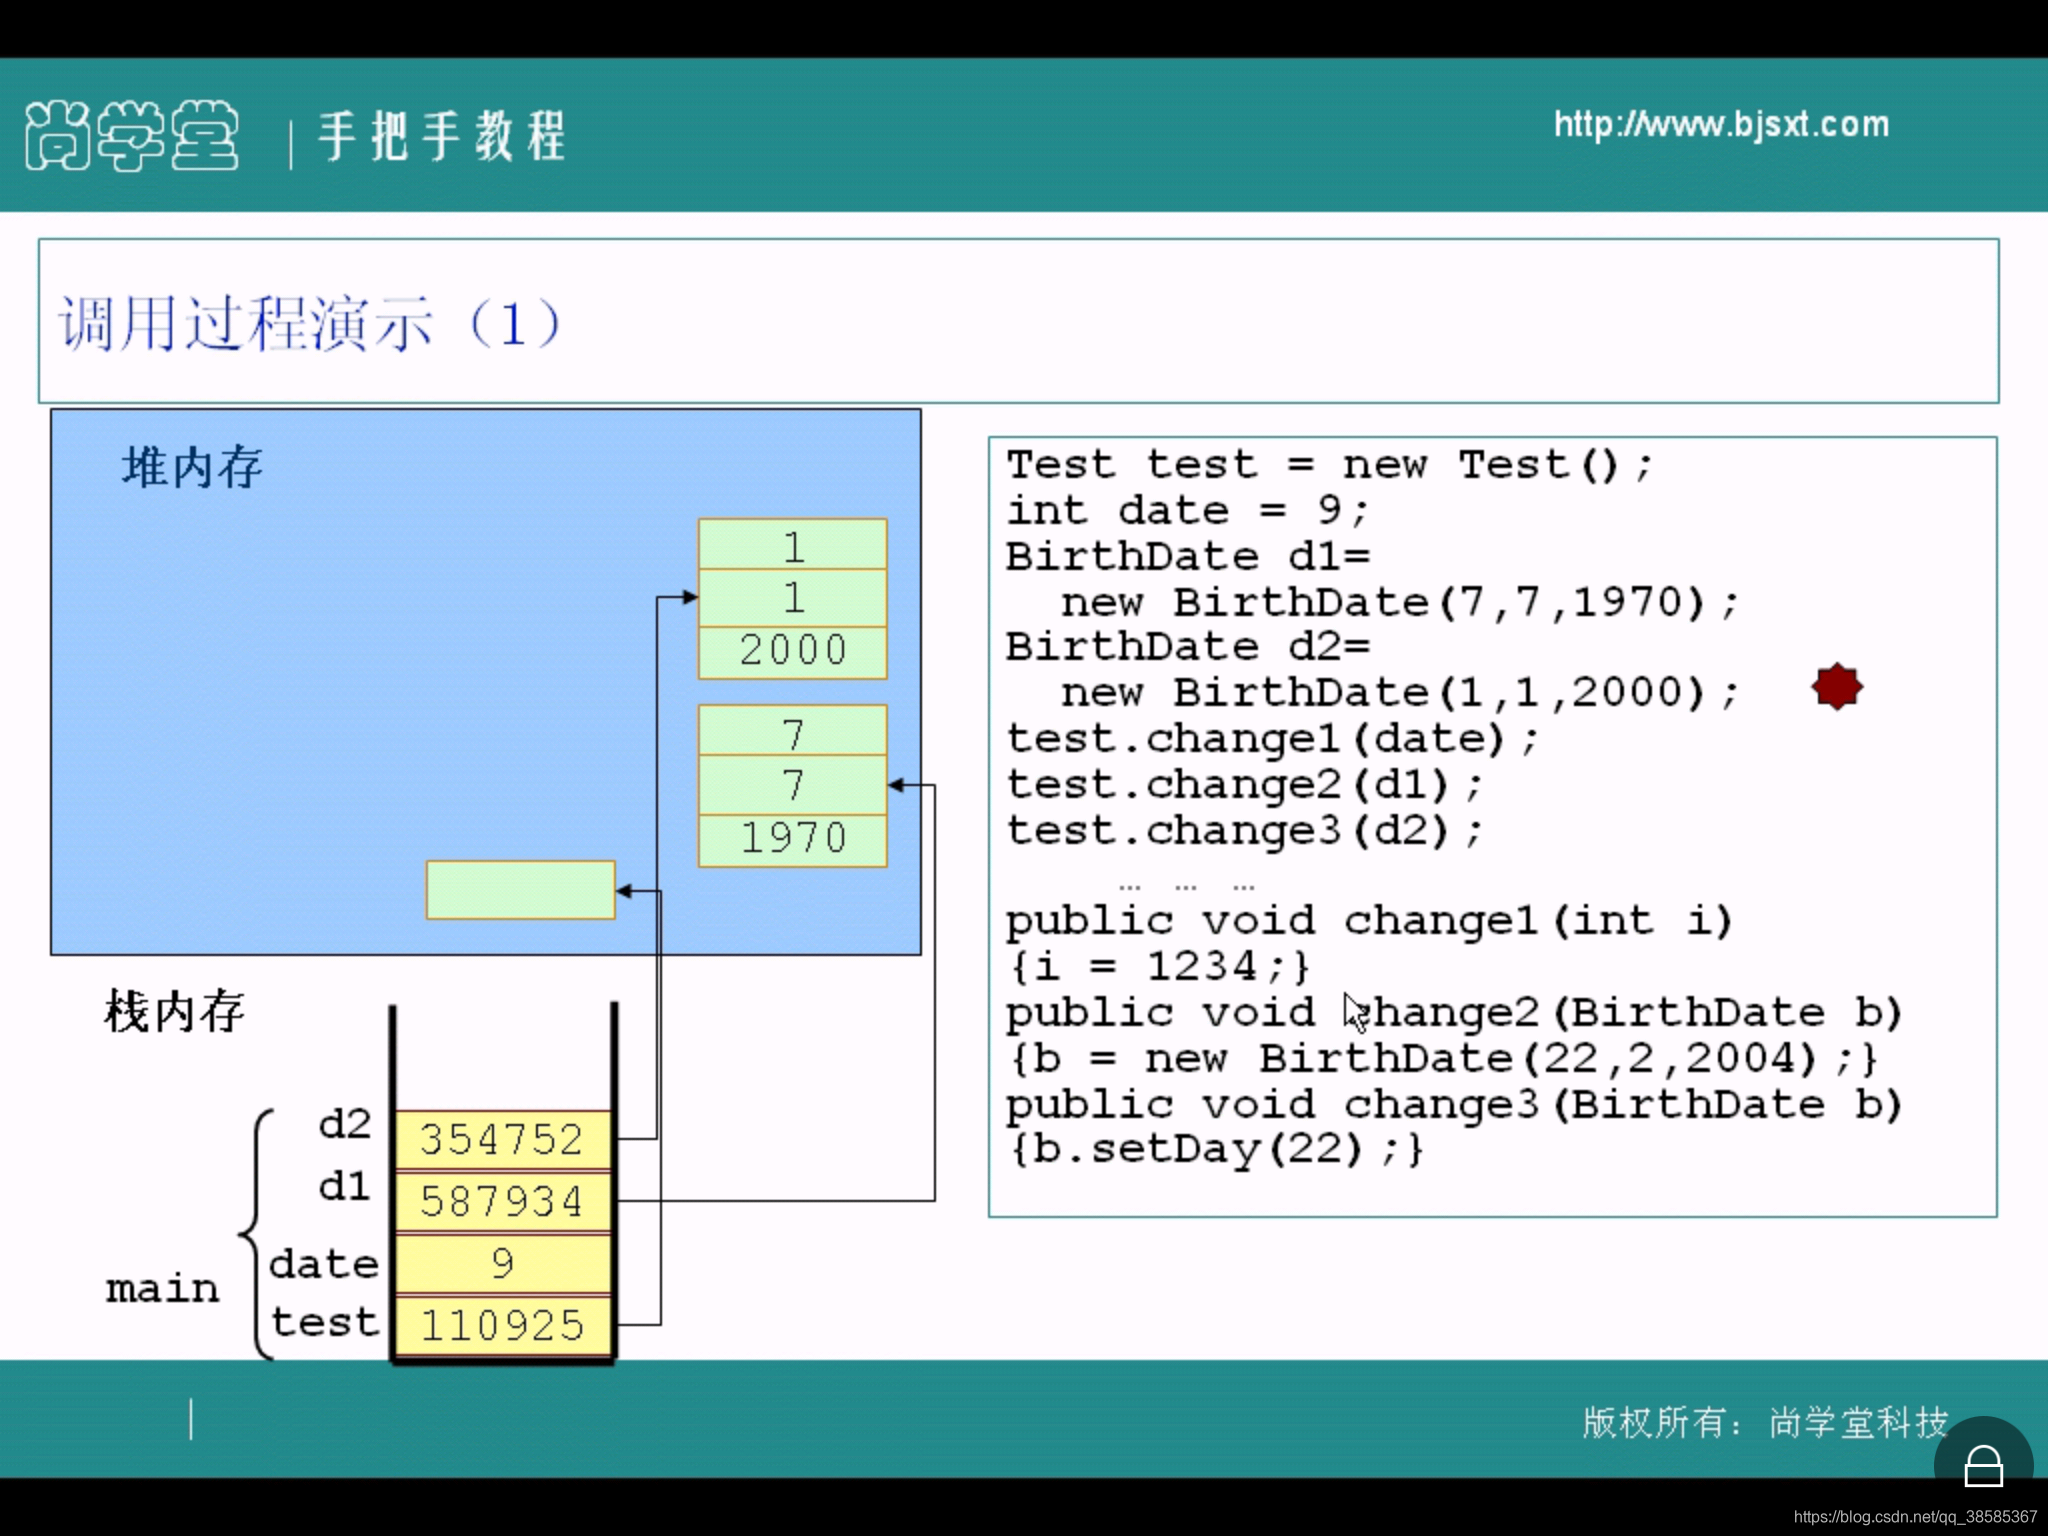Image resolution: width=2048 pixels, height=1536 pixels.
Task: Click the 栈内存 stack memory label
Action: point(174,1011)
